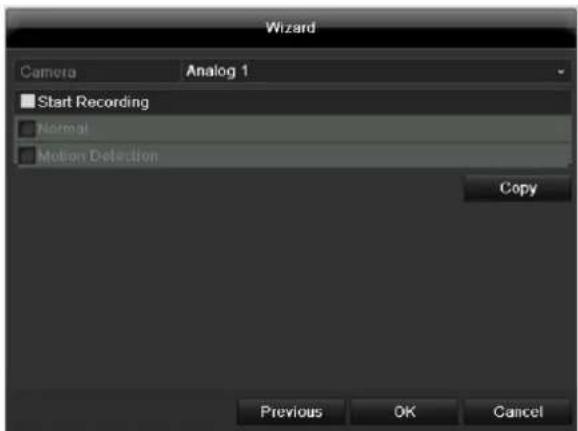Select the Motion Detection row
Screen dimensions: 578x431
(x=293, y=156)
